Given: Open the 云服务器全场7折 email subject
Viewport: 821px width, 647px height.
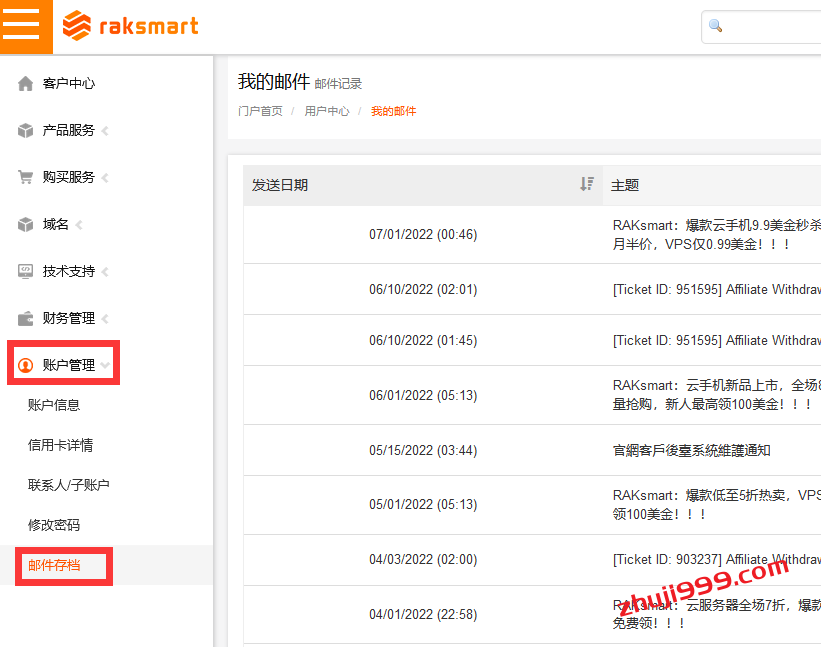Looking at the screenshot, I should pos(716,614).
